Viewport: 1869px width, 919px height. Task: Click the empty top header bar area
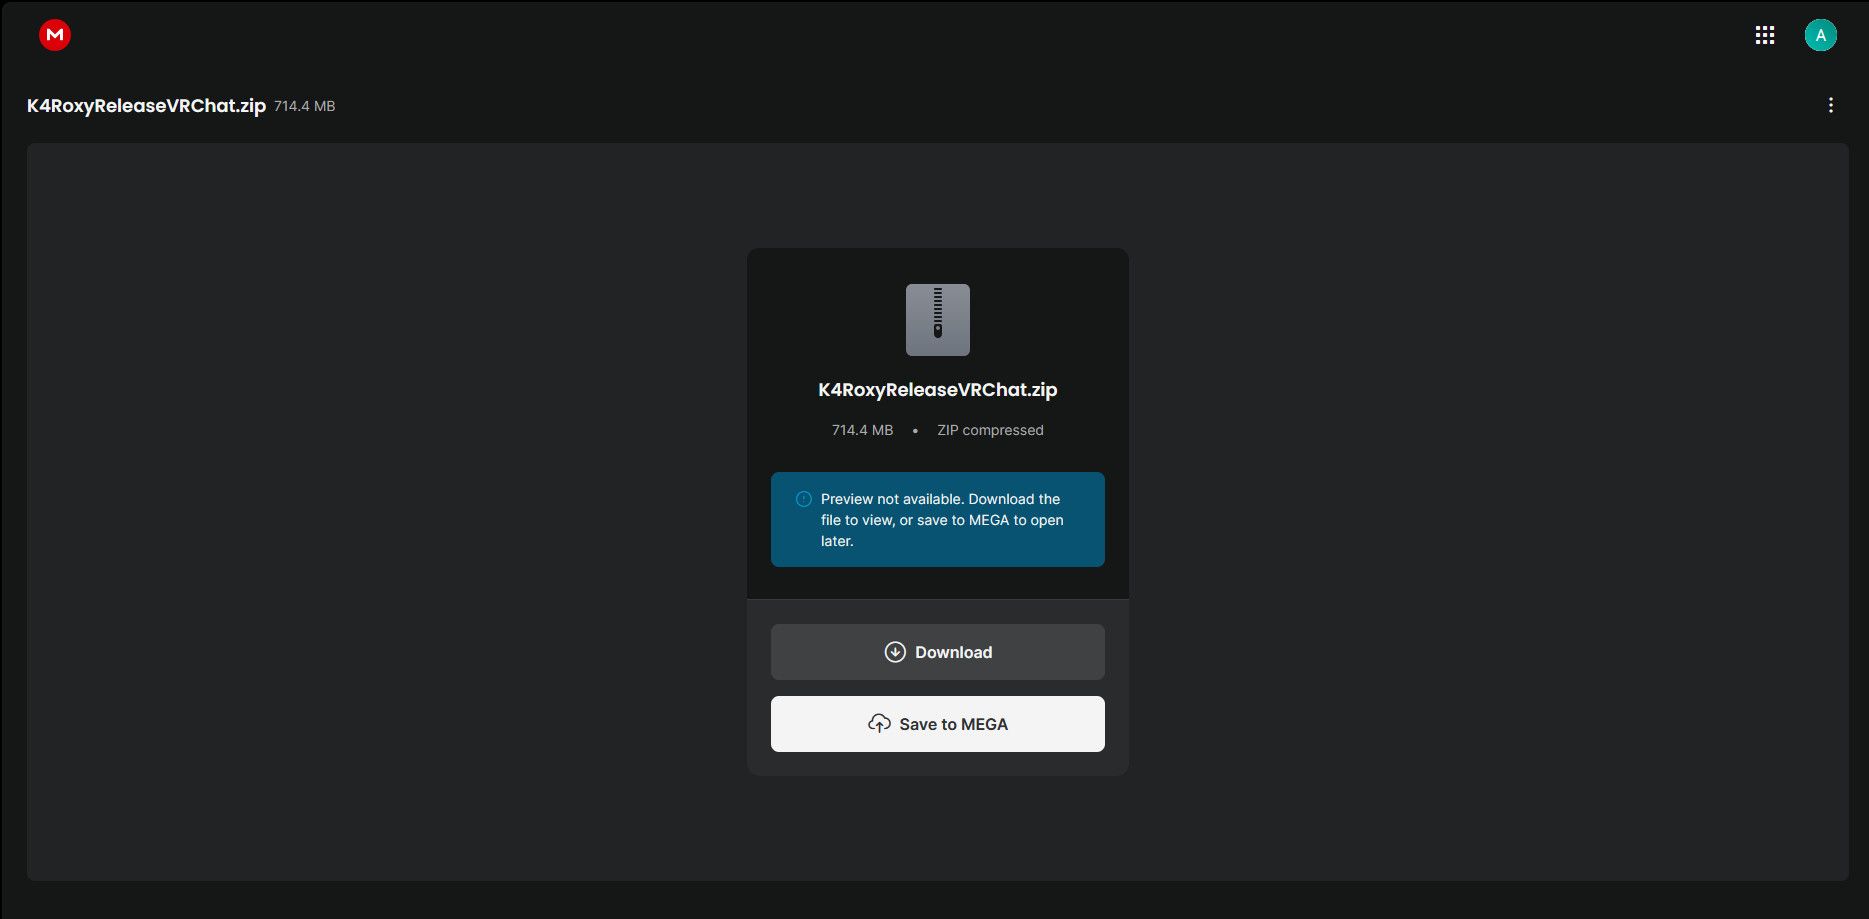pos(900,35)
